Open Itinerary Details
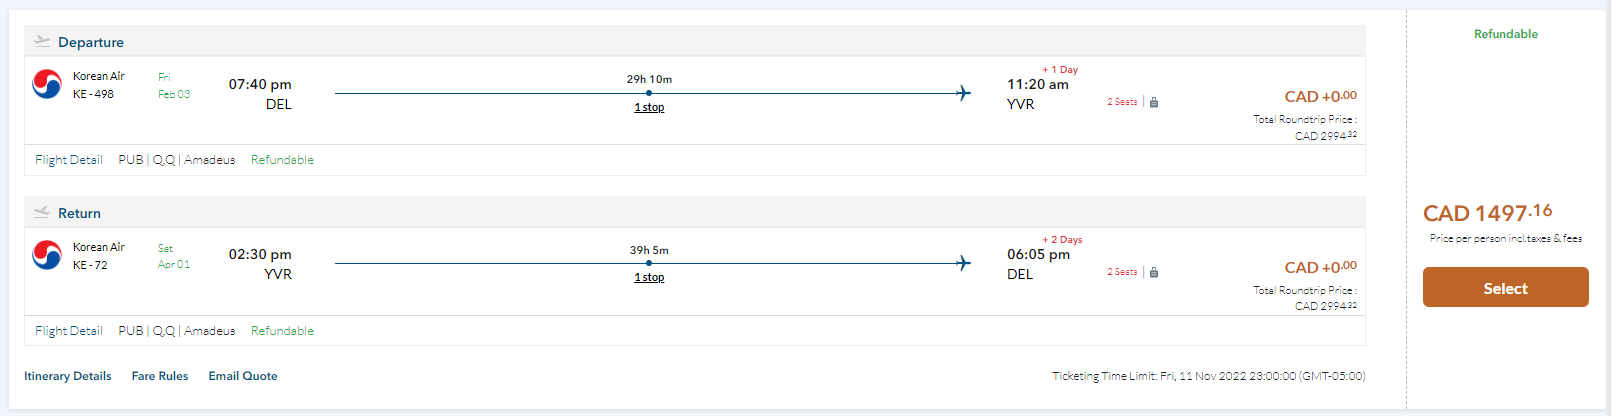This screenshot has height=416, width=1612. (68, 376)
